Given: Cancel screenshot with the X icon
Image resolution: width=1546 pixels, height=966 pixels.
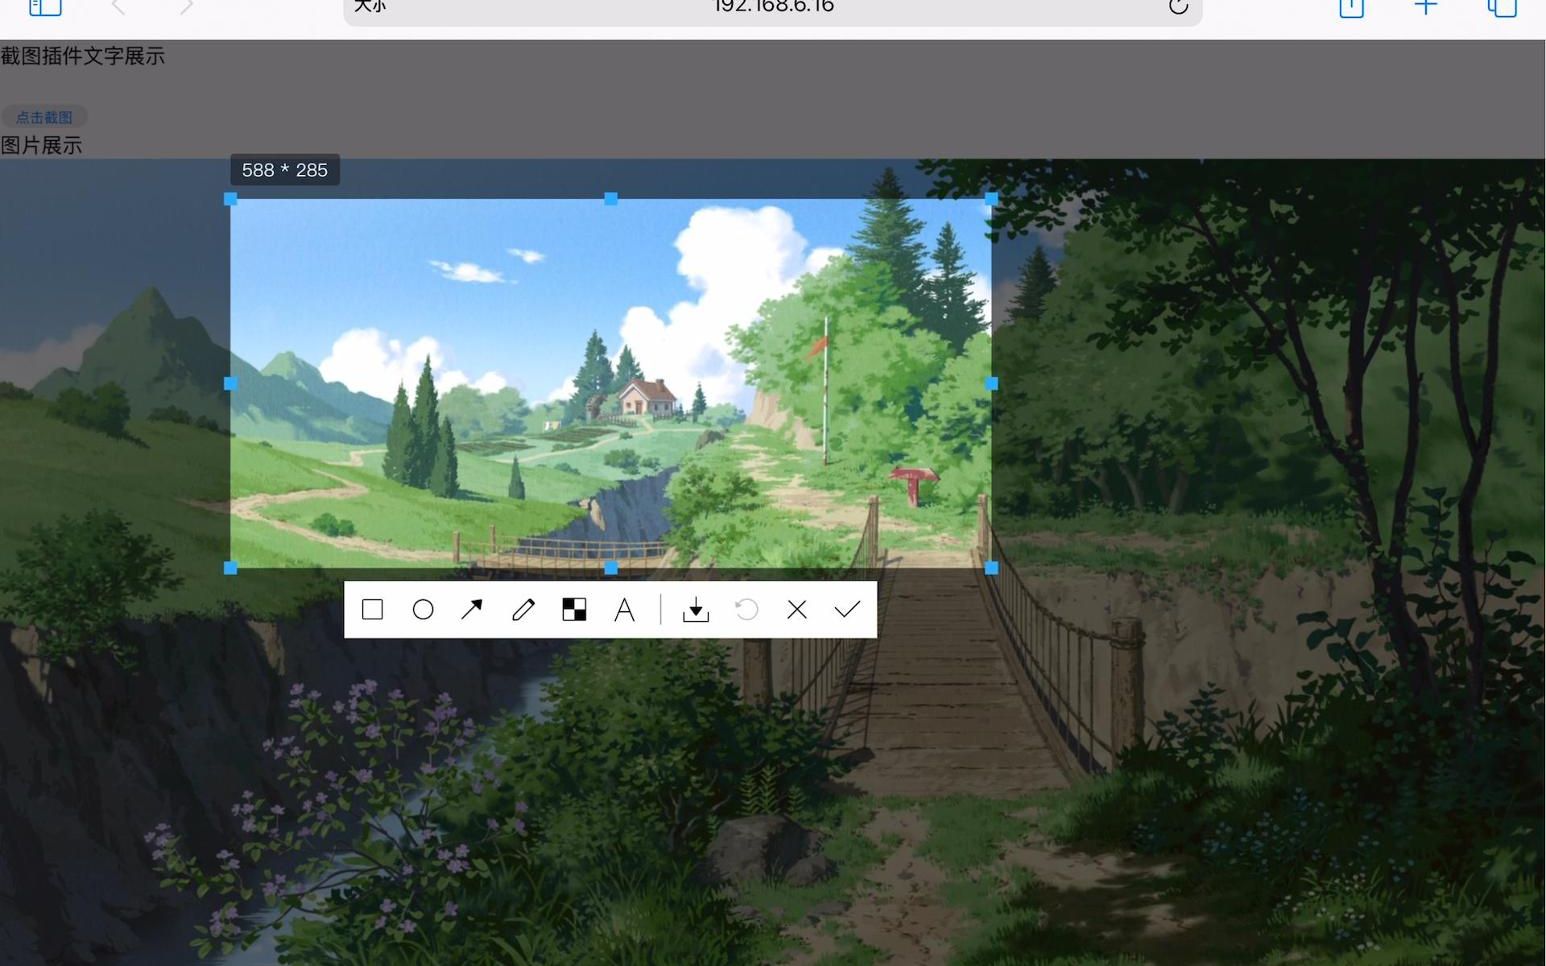Looking at the screenshot, I should tap(797, 609).
